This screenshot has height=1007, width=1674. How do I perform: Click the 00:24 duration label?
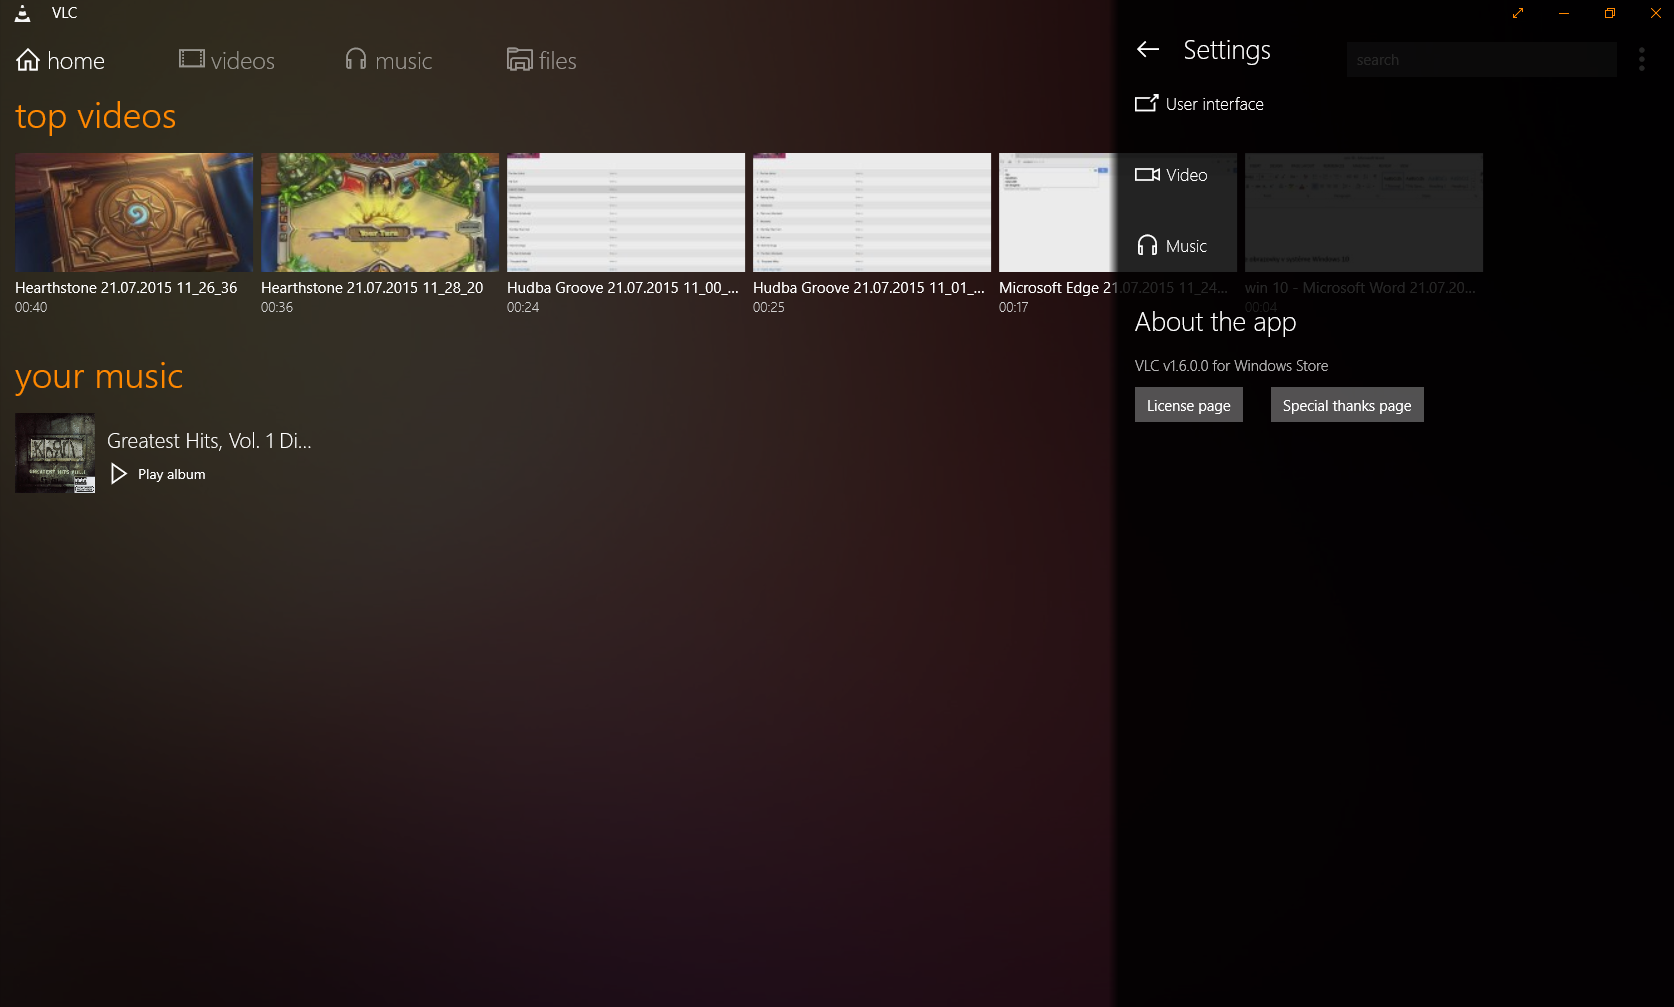coord(523,308)
